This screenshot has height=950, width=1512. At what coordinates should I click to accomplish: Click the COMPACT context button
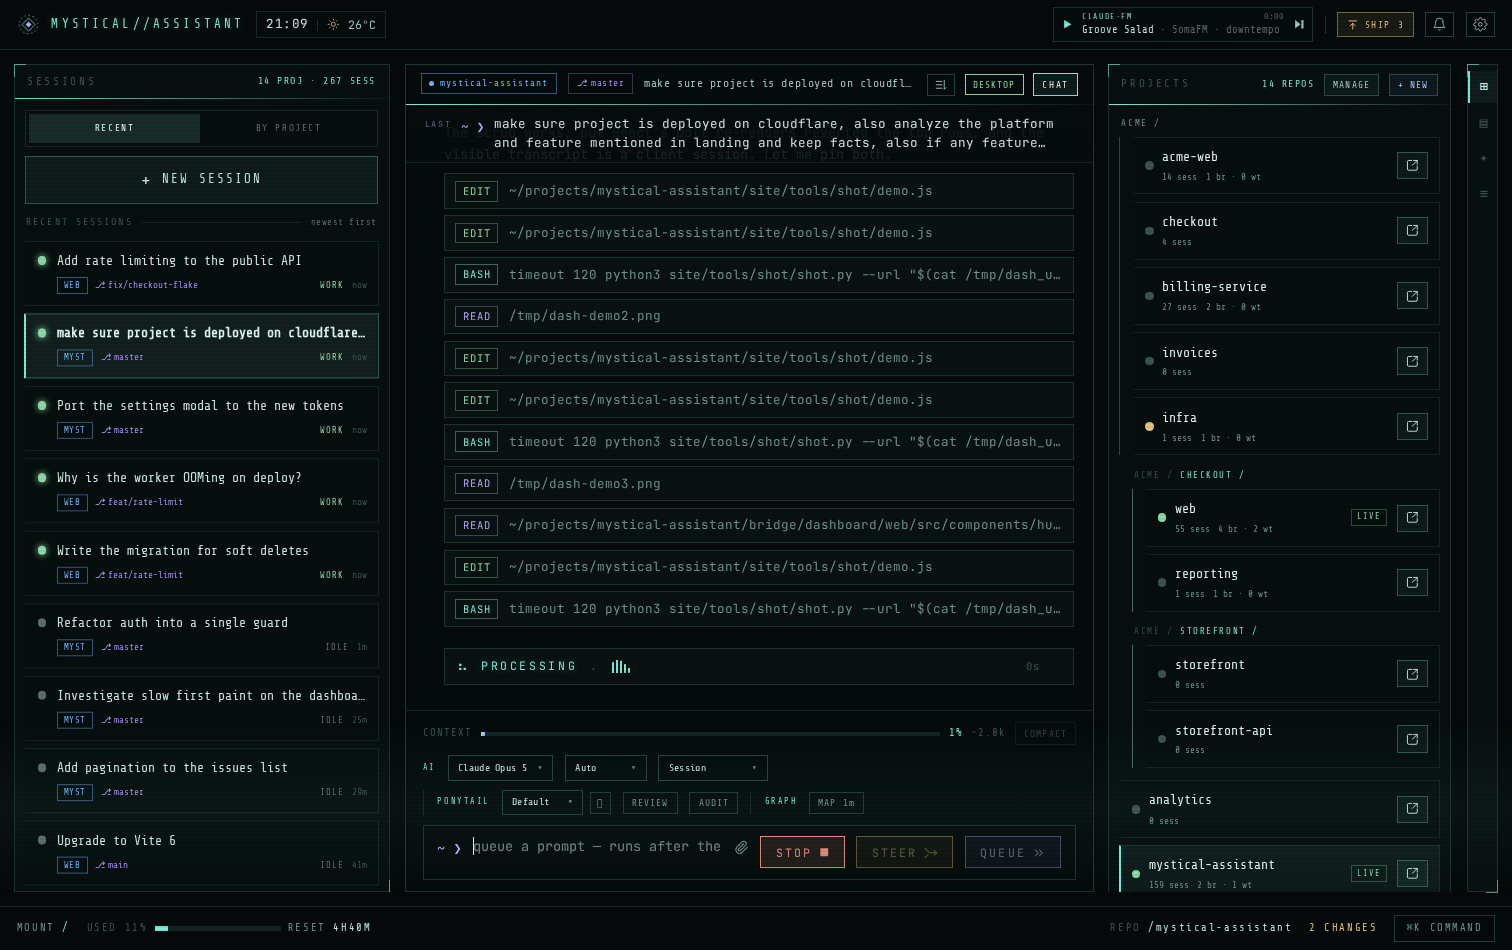coord(1045,734)
